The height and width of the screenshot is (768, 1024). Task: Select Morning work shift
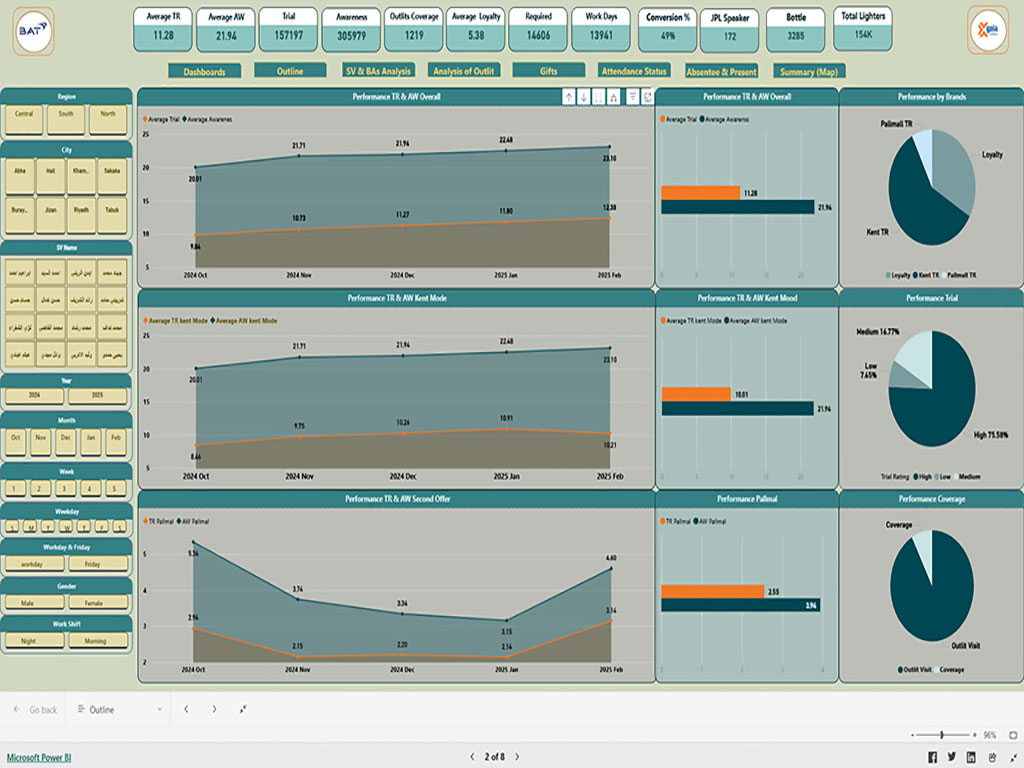tap(97, 641)
